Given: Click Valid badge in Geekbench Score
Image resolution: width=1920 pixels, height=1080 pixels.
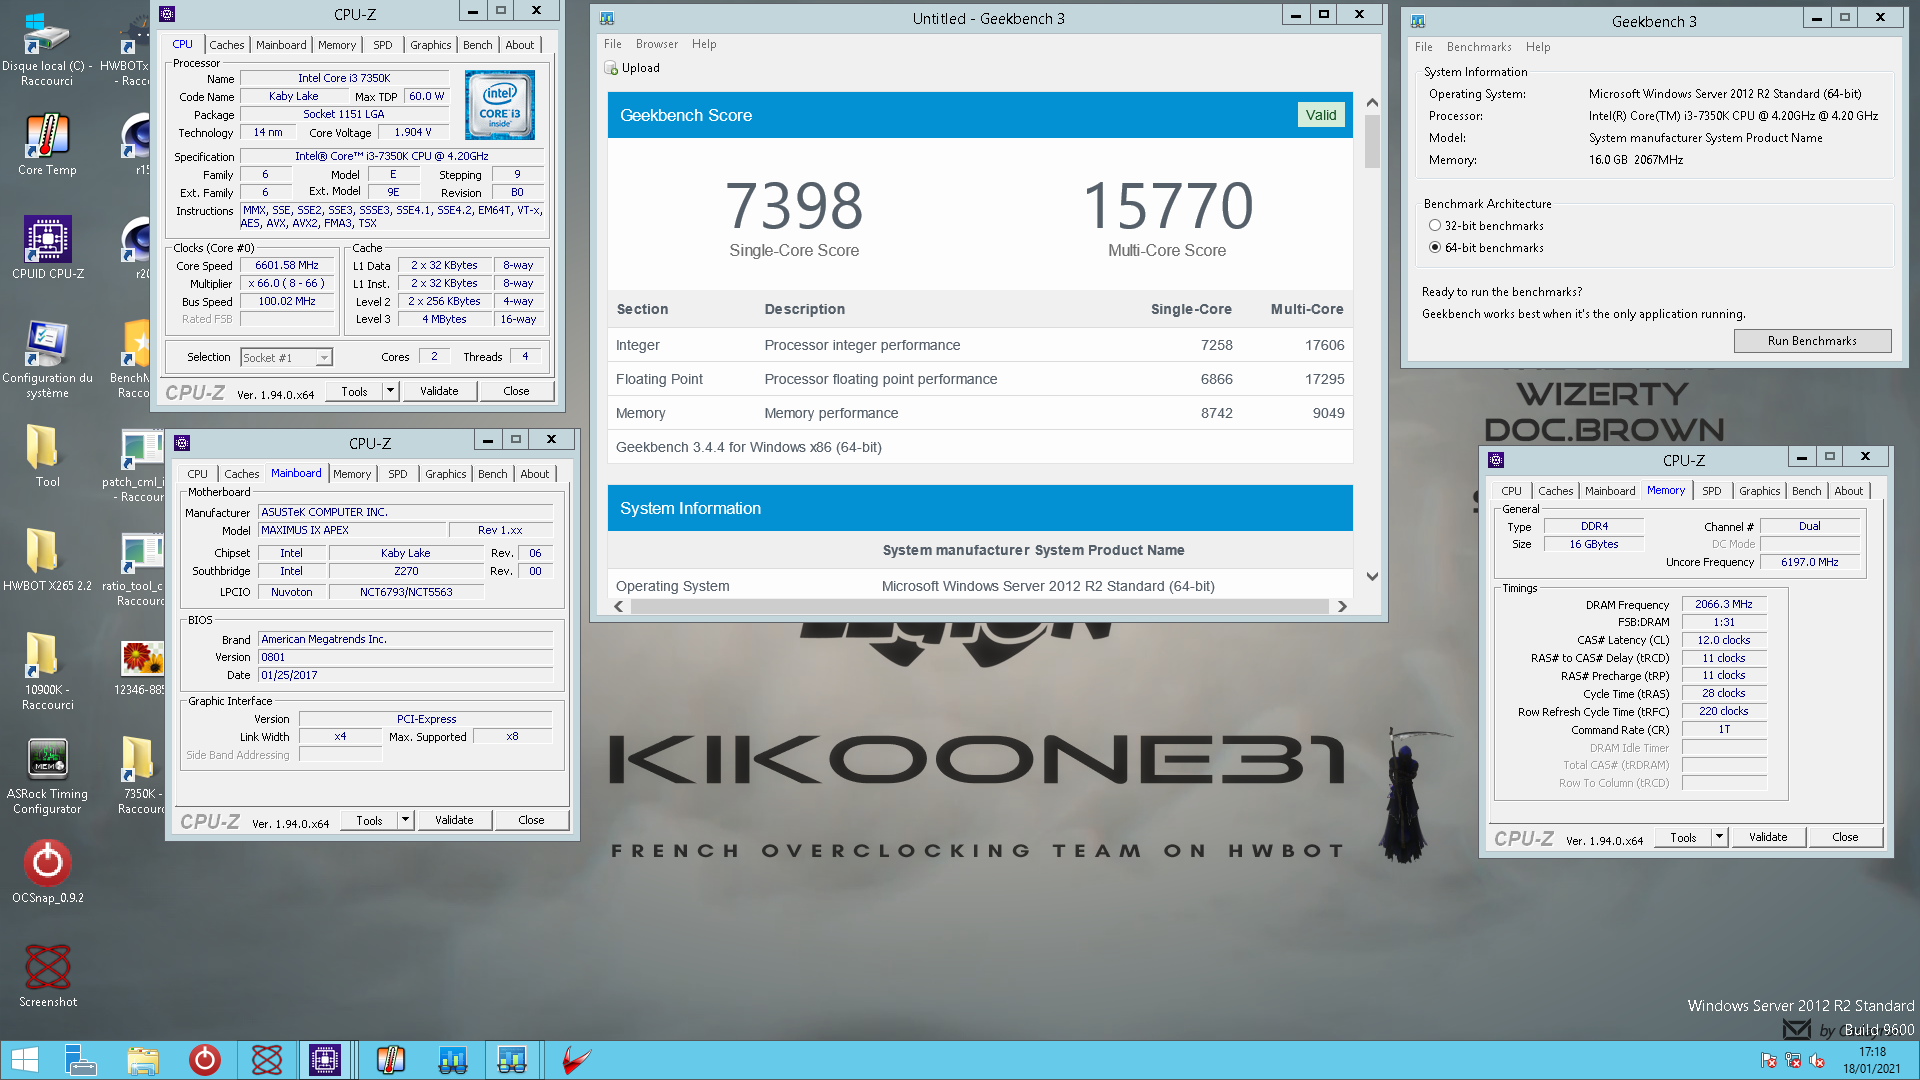Looking at the screenshot, I should (x=1320, y=115).
